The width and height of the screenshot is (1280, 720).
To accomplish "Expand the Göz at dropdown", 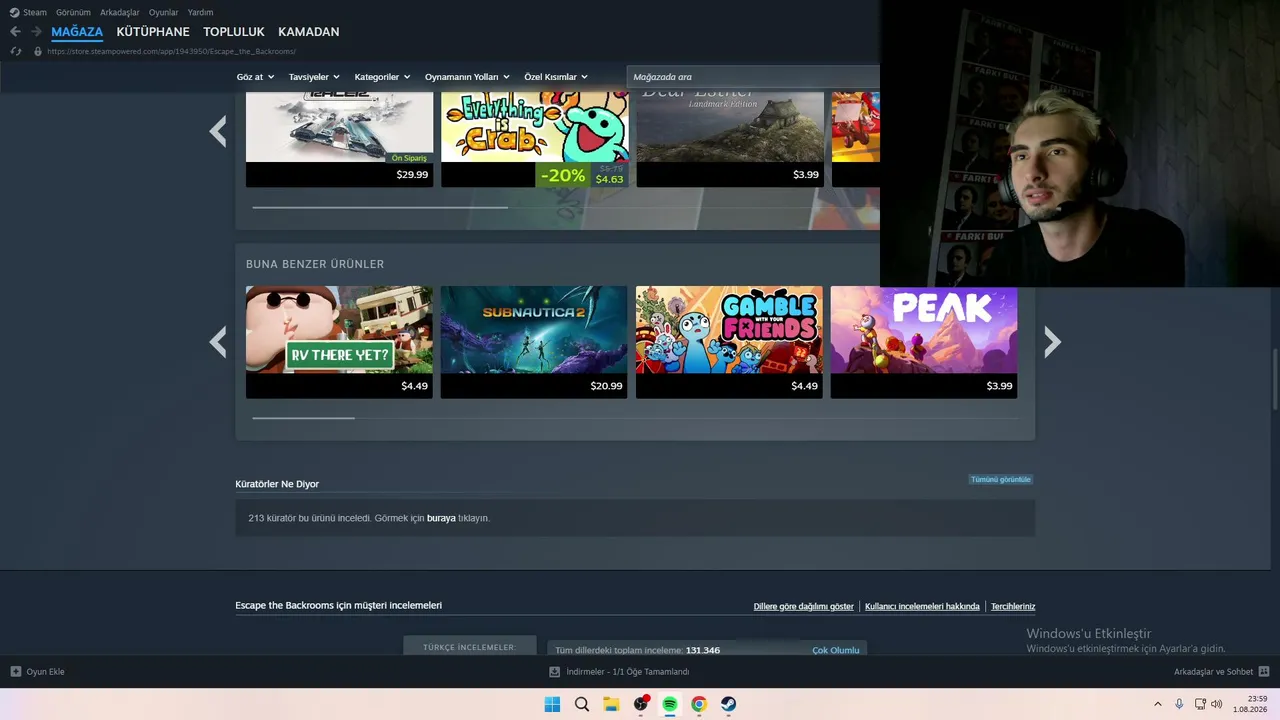I will [x=255, y=77].
